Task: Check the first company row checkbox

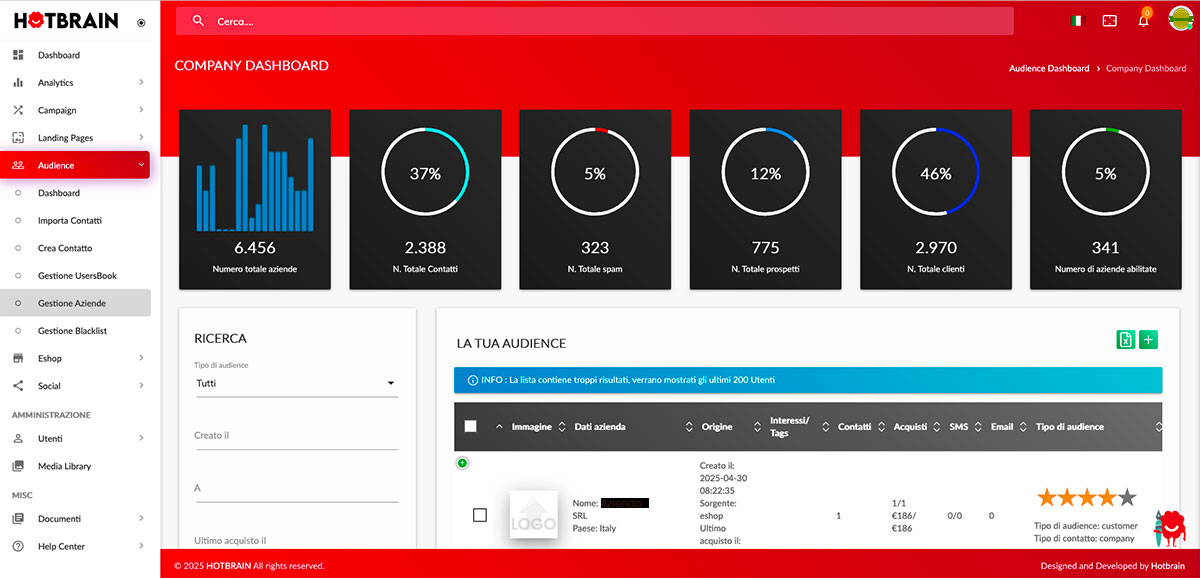Action: (480, 515)
